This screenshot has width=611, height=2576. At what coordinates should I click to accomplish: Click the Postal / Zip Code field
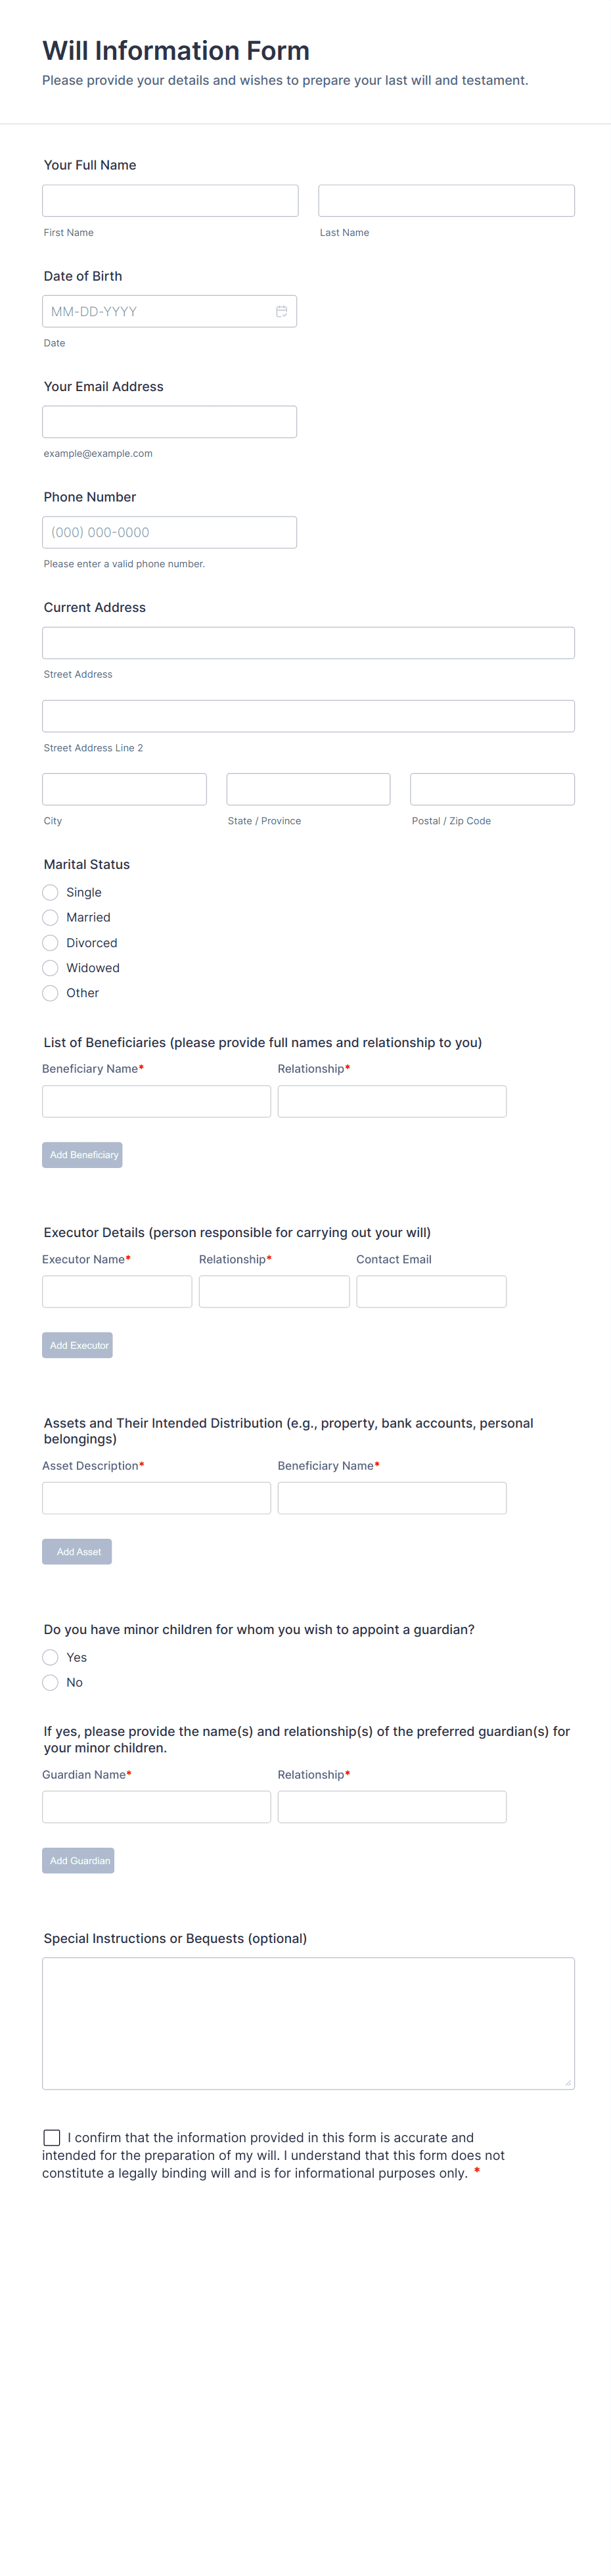(492, 789)
